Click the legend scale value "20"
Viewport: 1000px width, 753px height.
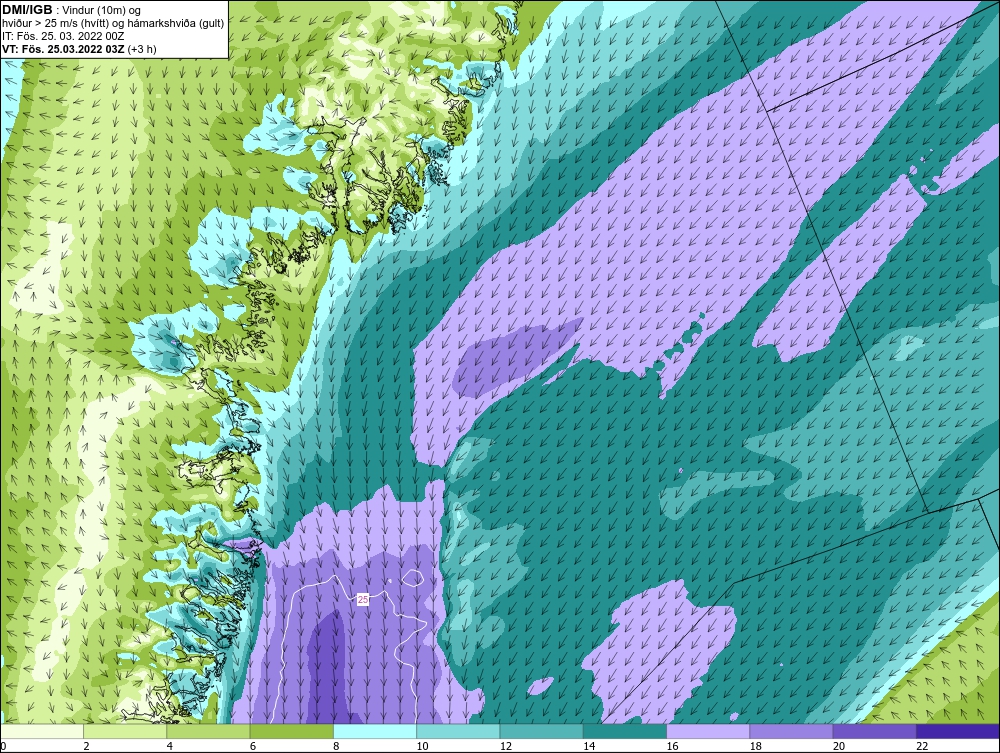[839, 746]
